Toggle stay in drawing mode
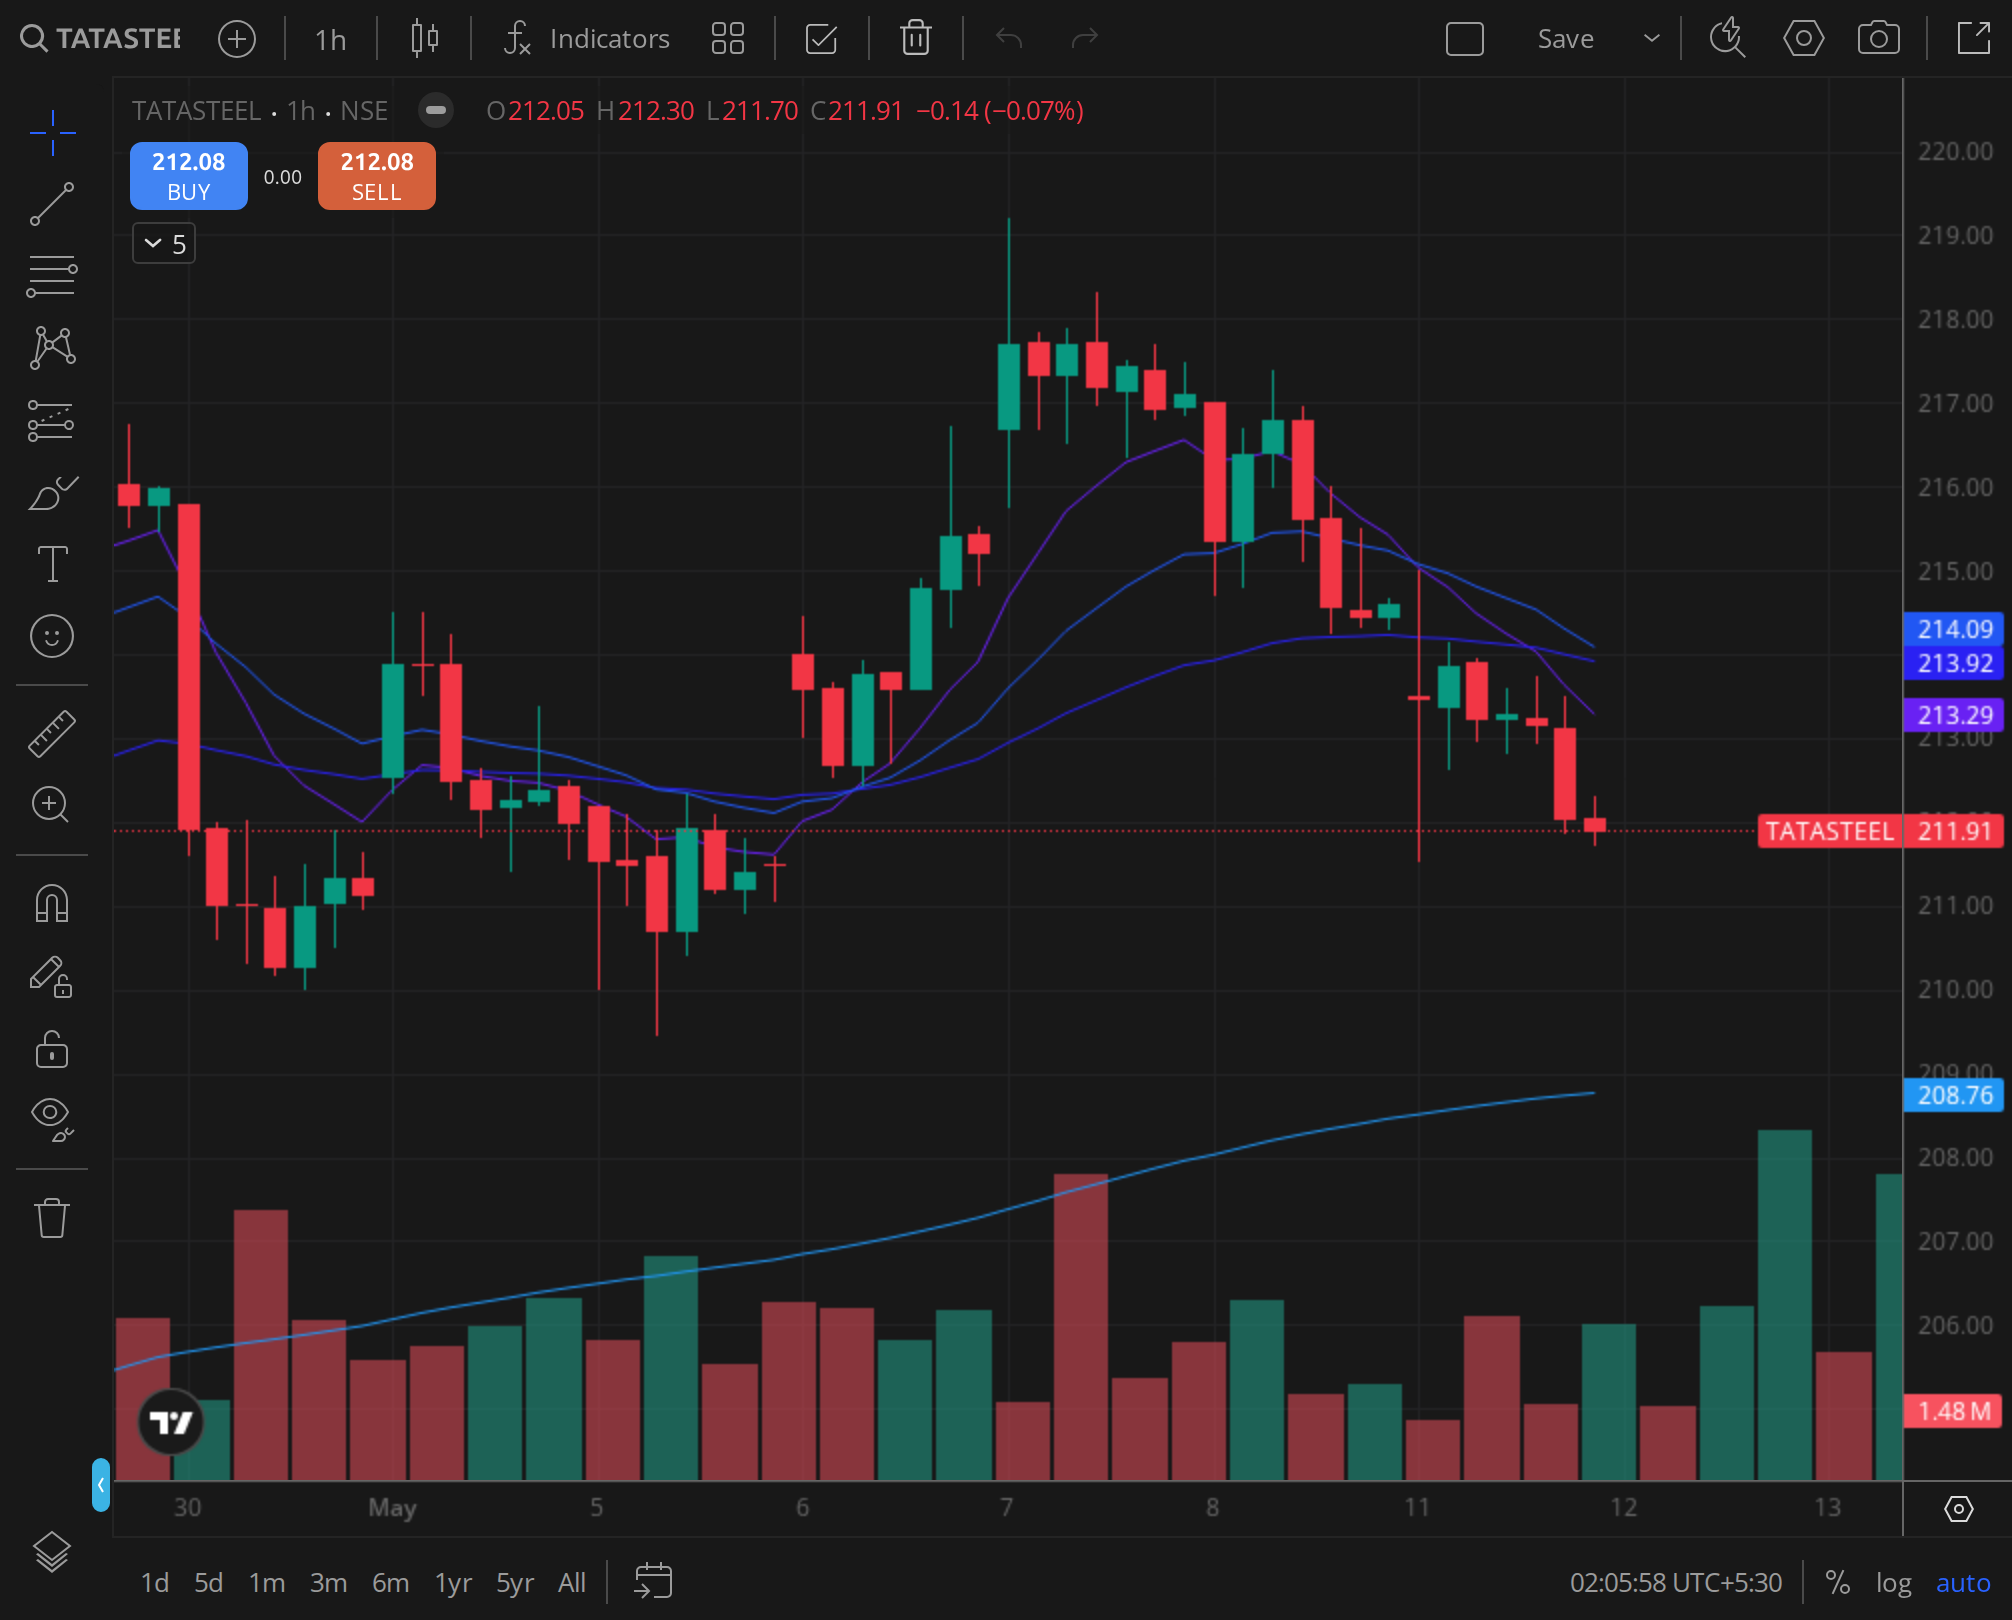 pyautogui.click(x=52, y=976)
